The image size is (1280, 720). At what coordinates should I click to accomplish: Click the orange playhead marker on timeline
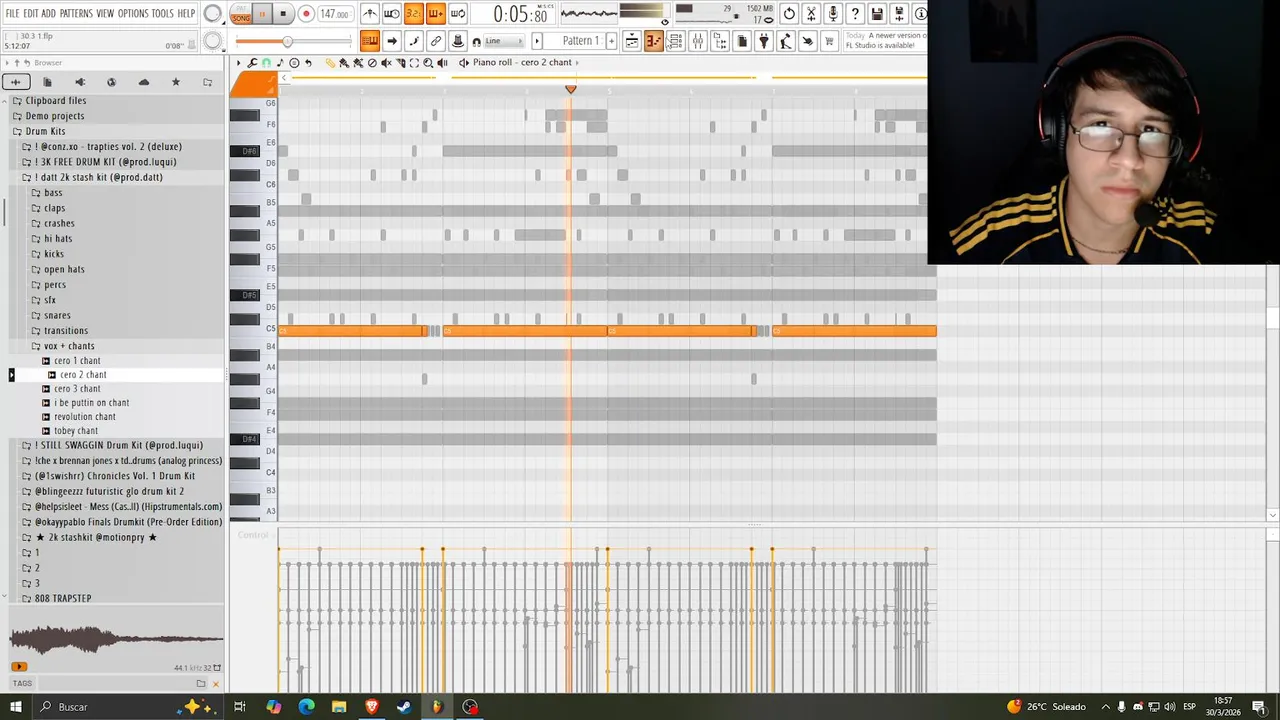pyautogui.click(x=570, y=89)
